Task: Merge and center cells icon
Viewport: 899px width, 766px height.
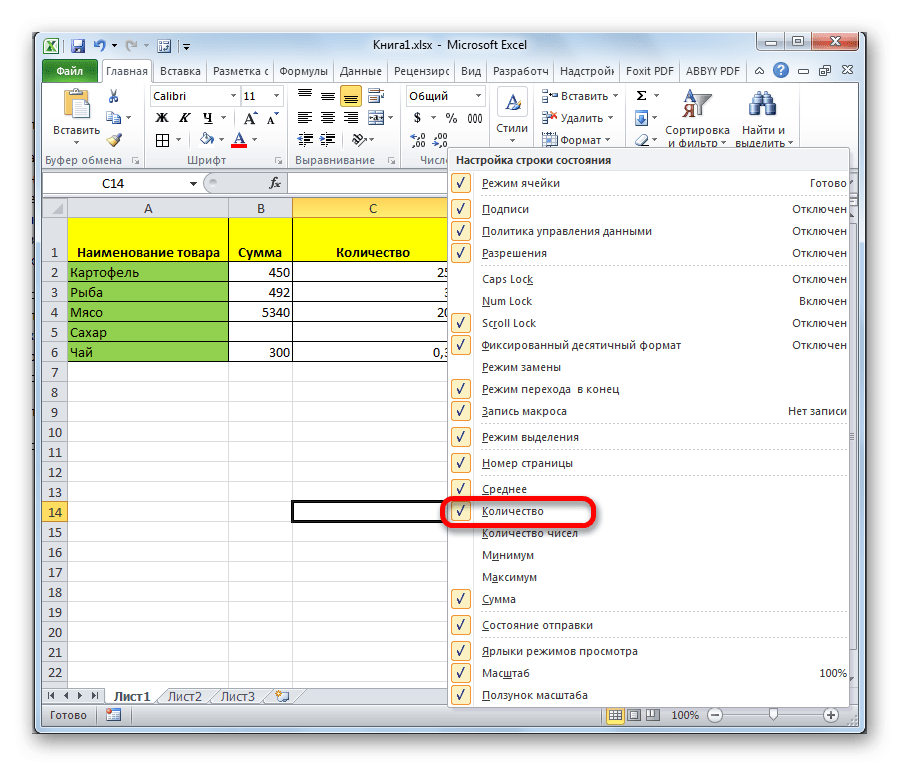Action: pyautogui.click(x=376, y=118)
